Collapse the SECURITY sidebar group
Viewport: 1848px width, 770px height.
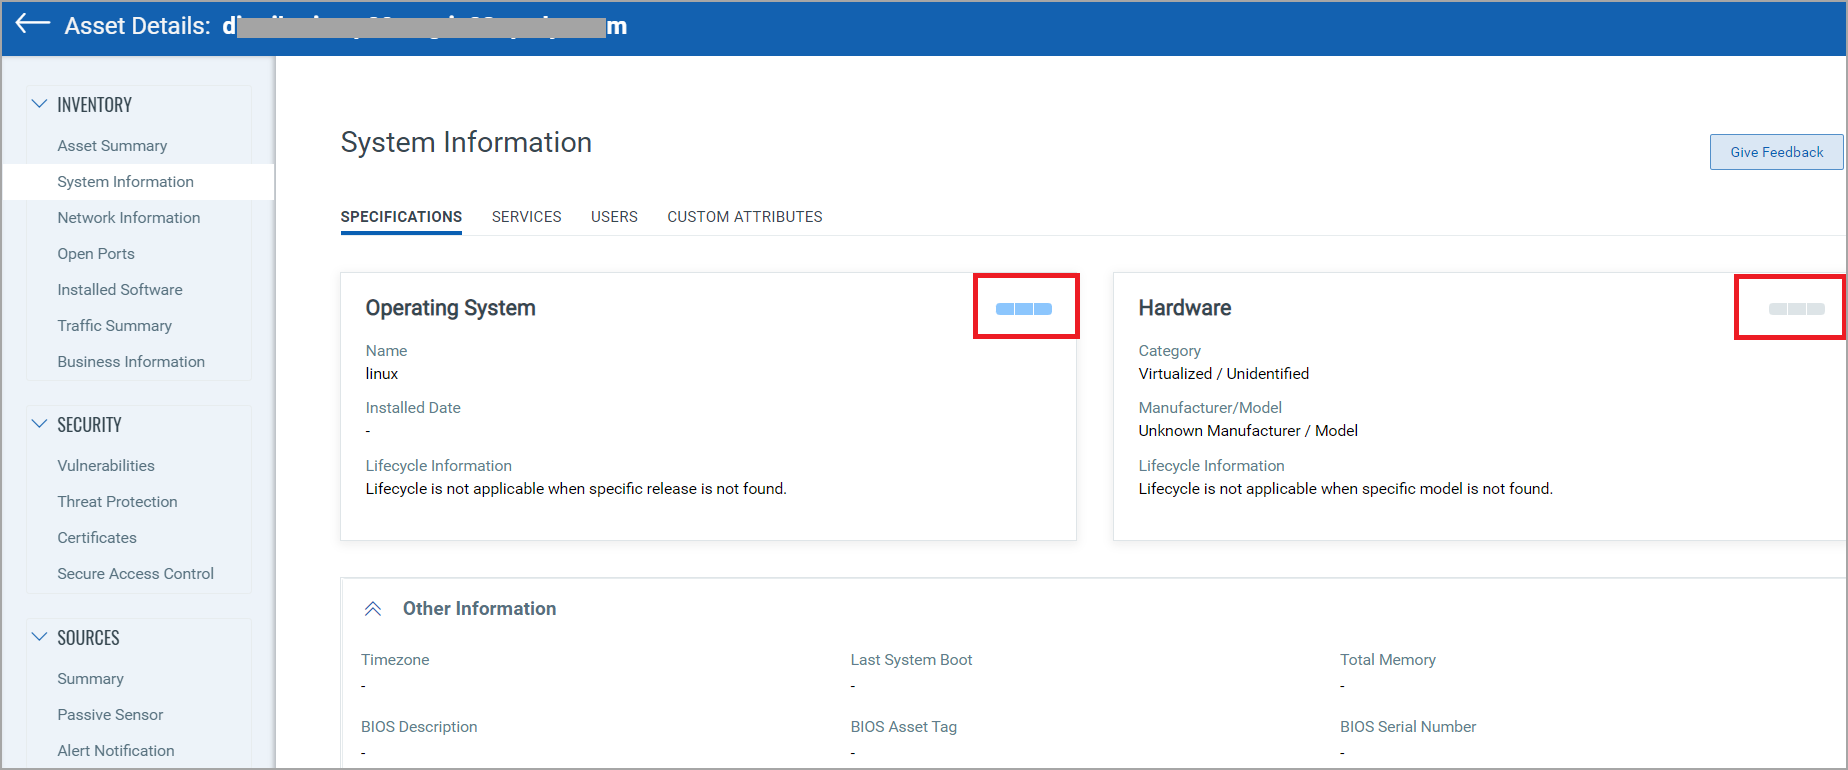tap(39, 424)
